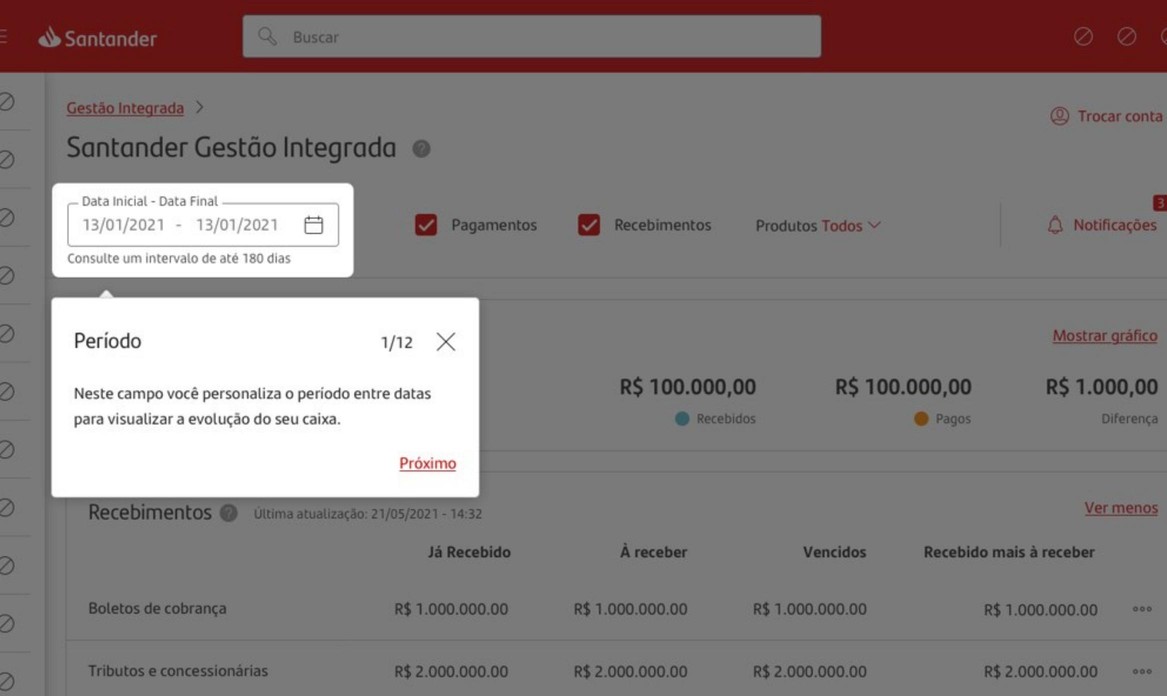
Task: Close the Período tour popup
Action: coord(446,342)
